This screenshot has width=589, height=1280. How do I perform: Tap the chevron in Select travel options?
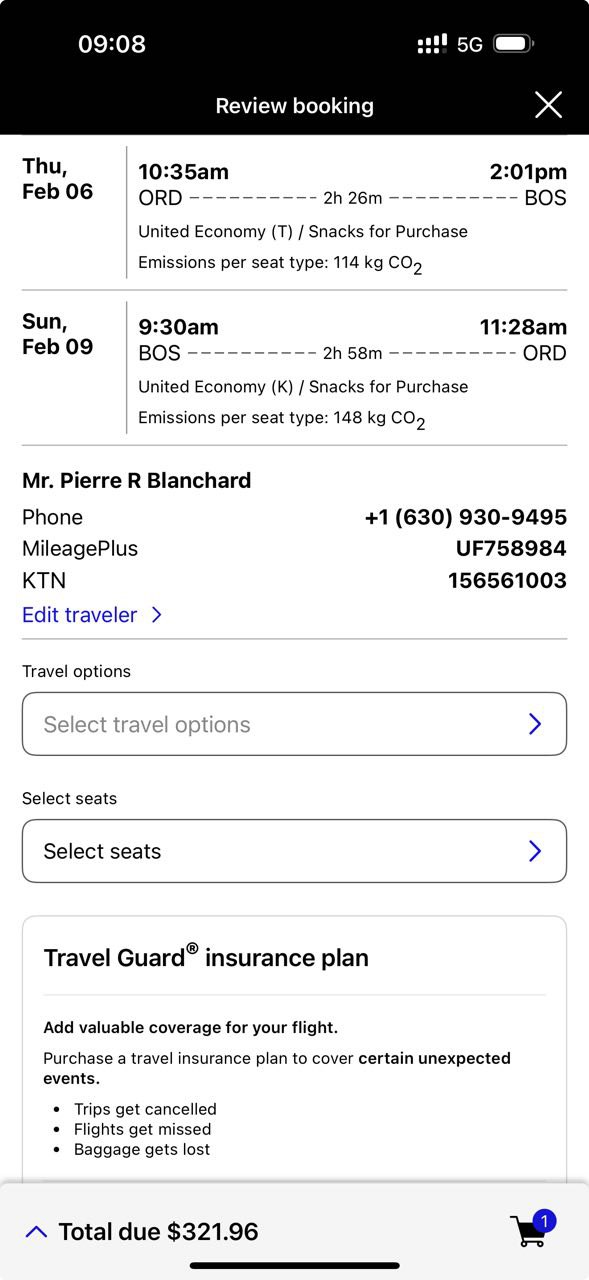(x=535, y=724)
